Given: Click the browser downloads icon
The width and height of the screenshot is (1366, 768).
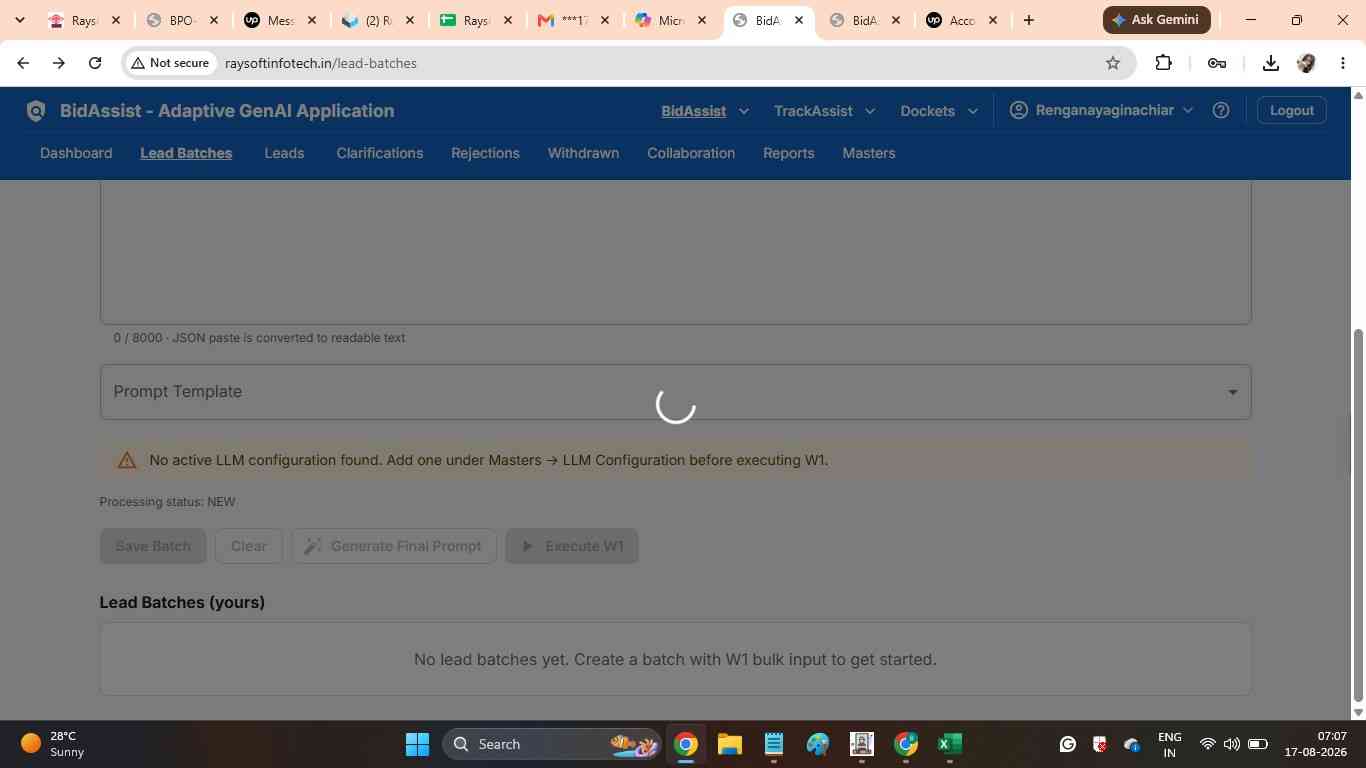Looking at the screenshot, I should (x=1270, y=63).
